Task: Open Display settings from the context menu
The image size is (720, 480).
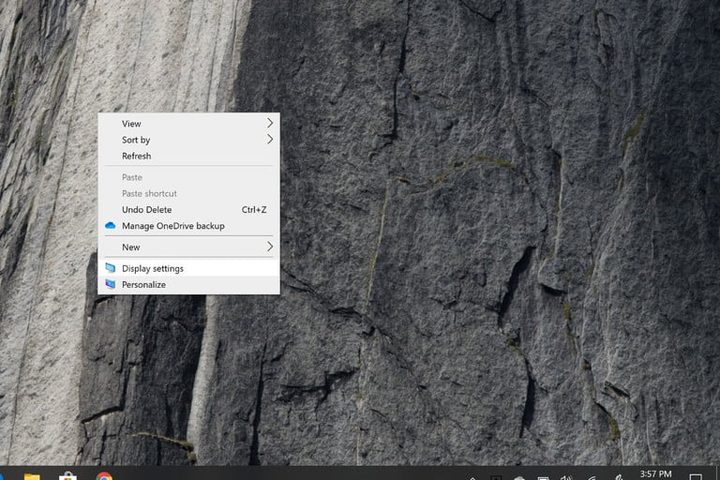Action: (189, 268)
